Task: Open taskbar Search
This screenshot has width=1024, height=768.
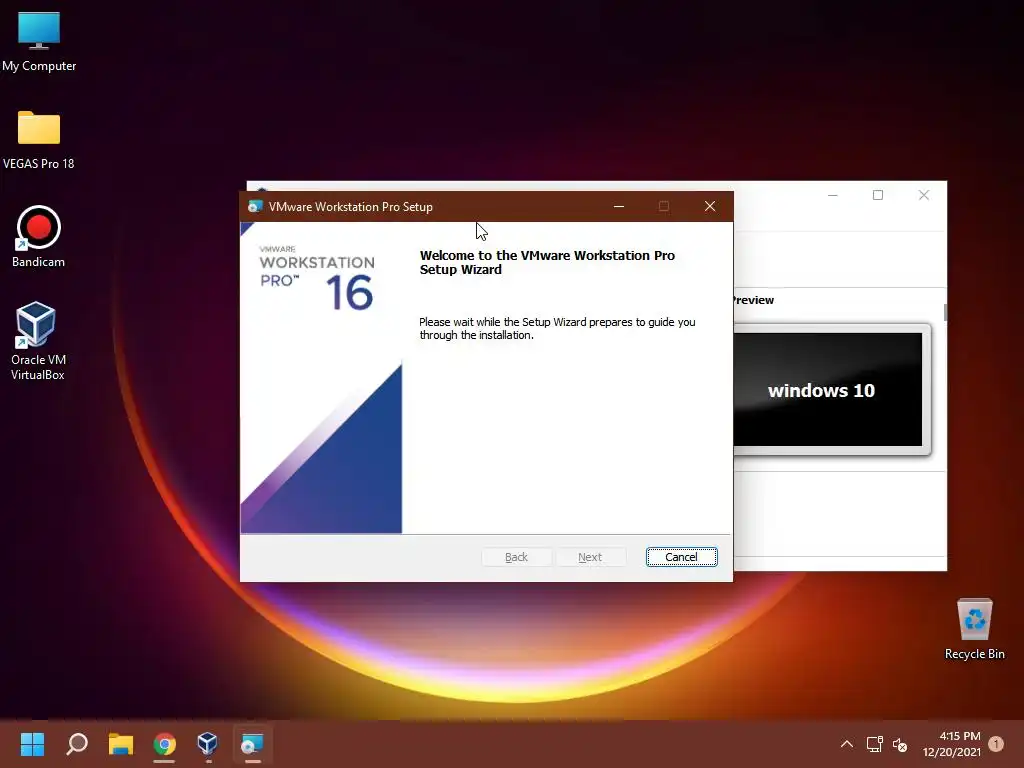Action: (x=77, y=744)
